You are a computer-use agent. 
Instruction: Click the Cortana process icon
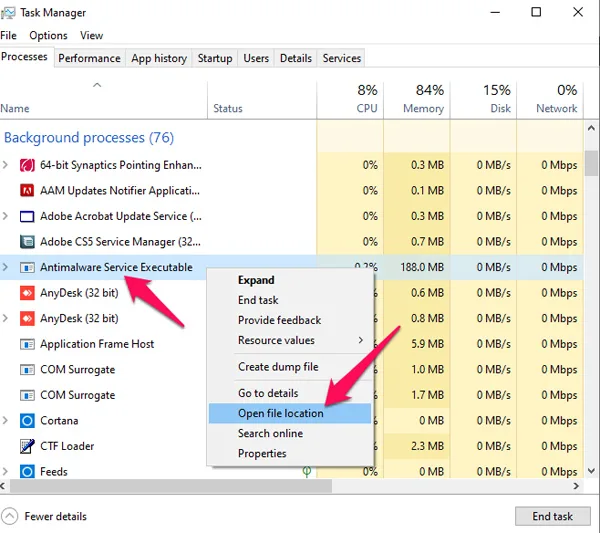[x=27, y=421]
